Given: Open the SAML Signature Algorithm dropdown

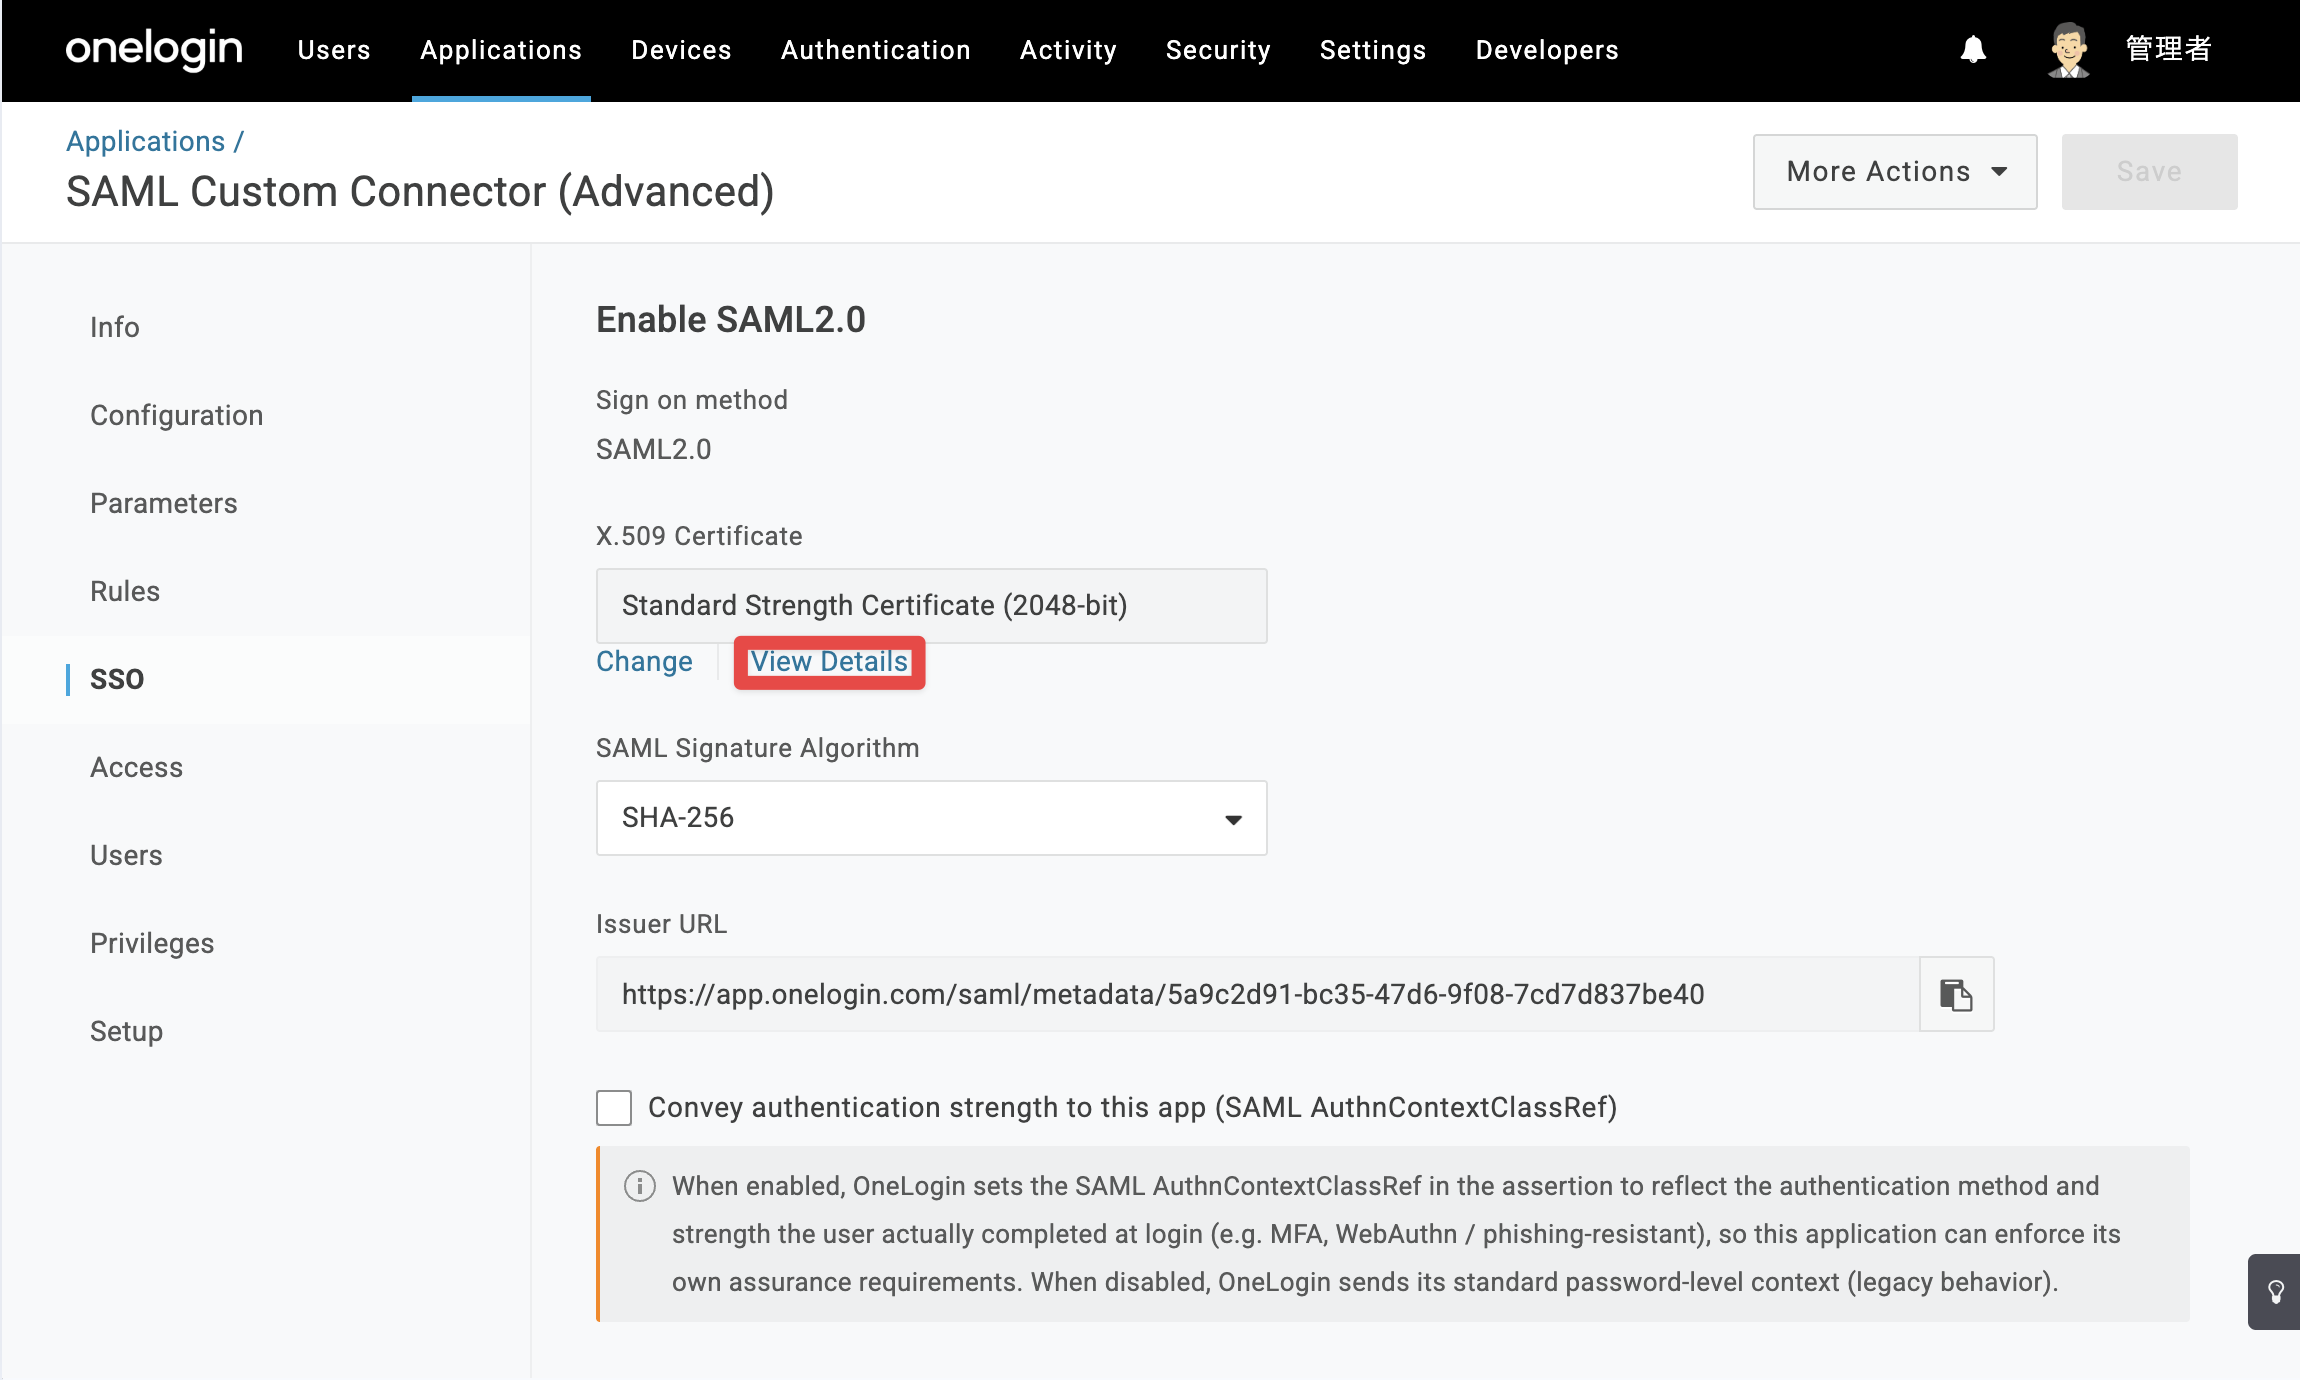Looking at the screenshot, I should pos(932,818).
